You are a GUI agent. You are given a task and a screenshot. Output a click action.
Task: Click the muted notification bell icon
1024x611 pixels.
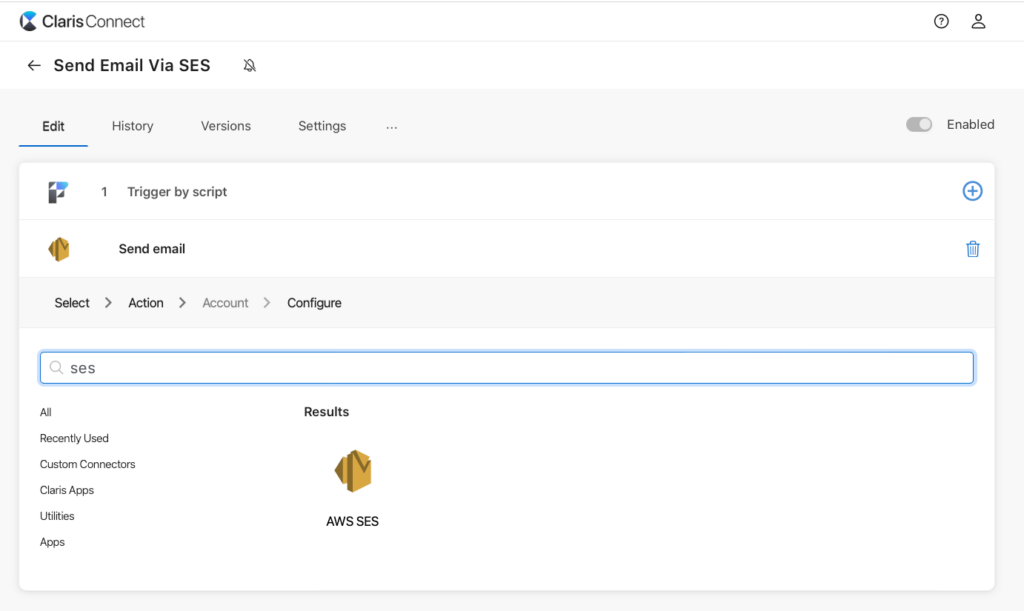[x=249, y=65]
